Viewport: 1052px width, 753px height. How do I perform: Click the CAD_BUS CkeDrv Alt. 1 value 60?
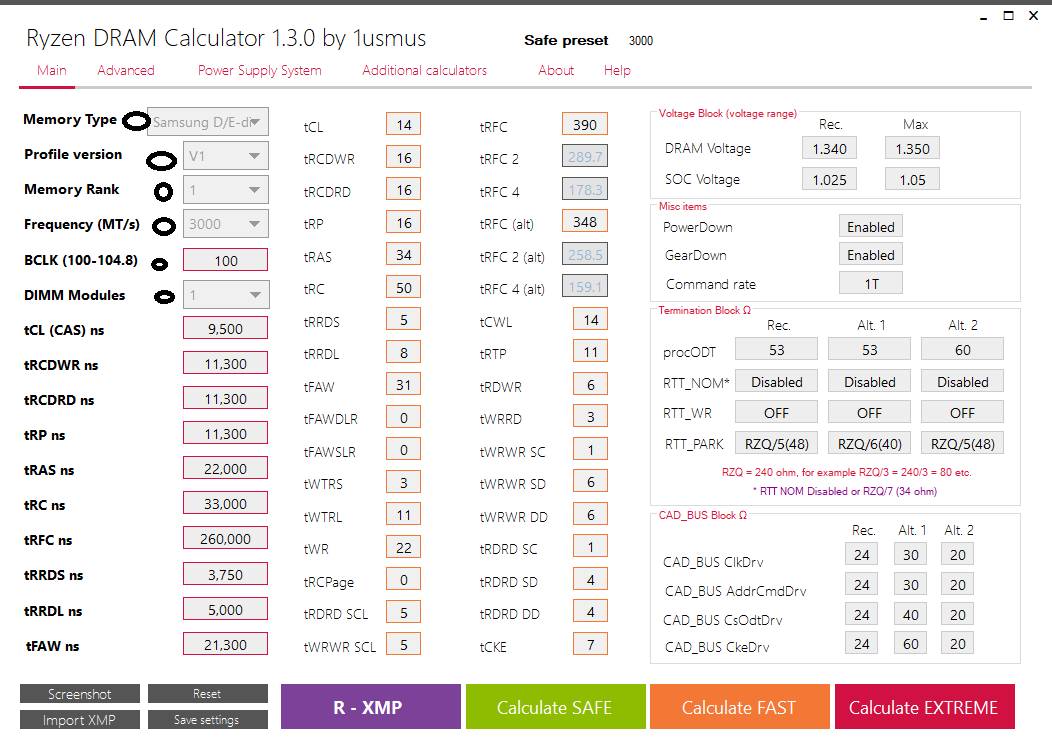[x=910, y=644]
